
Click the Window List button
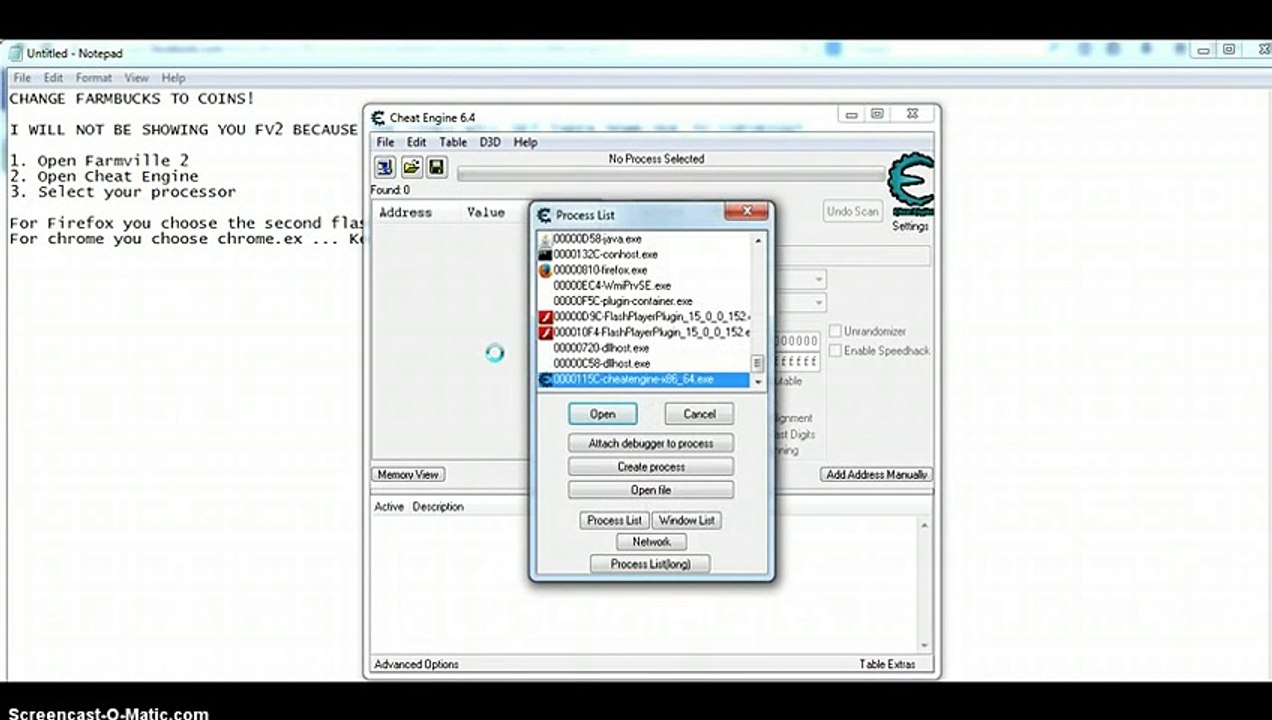point(686,520)
